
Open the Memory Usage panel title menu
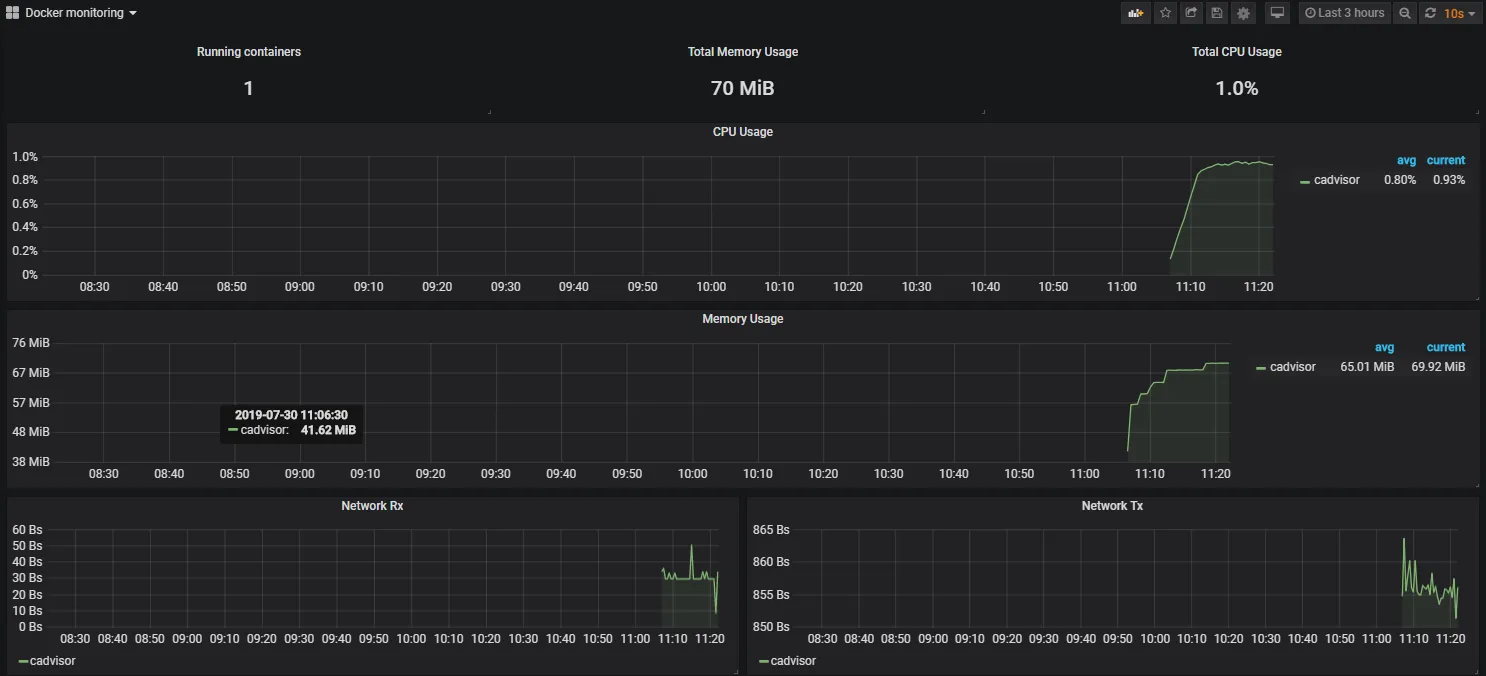click(x=742, y=319)
